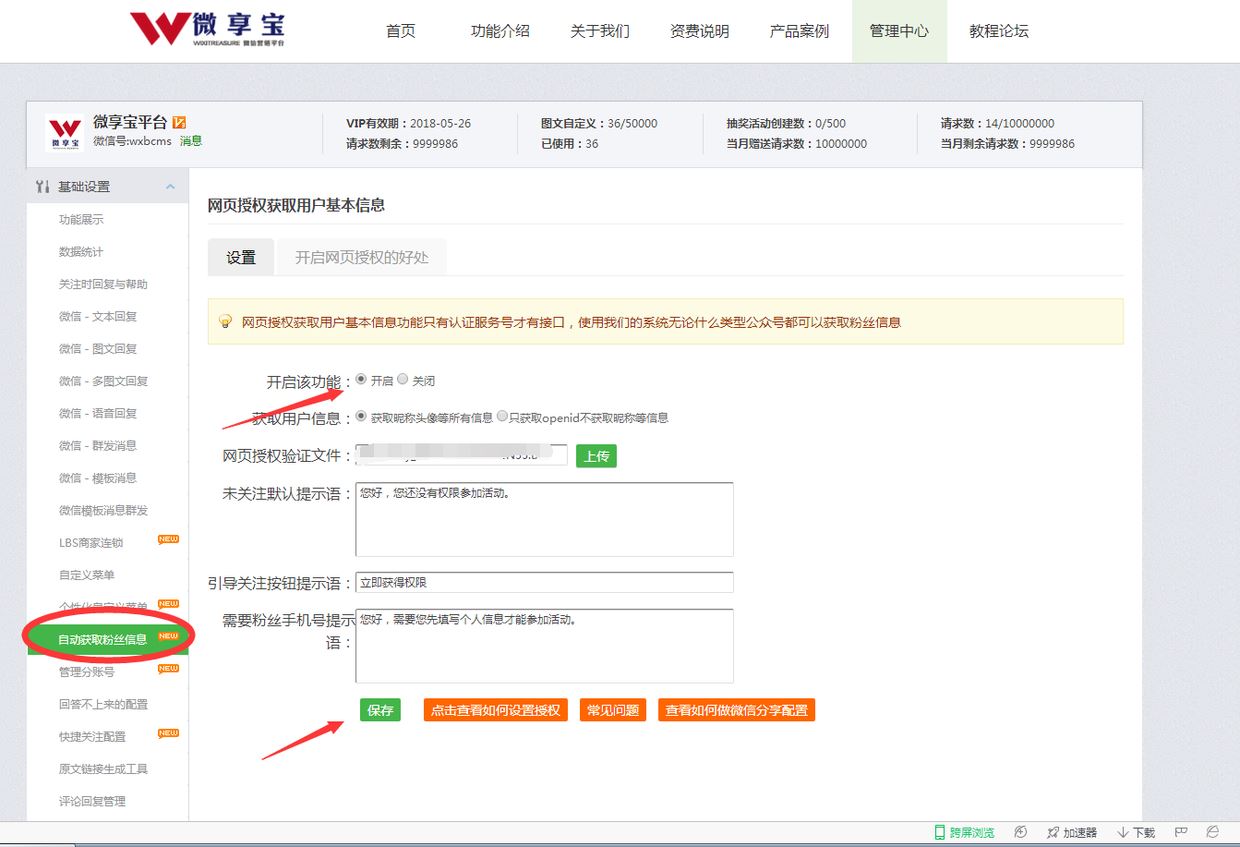The image size is (1240, 847).
Task: Open 关于我们 in top navigation
Action: coord(600,31)
